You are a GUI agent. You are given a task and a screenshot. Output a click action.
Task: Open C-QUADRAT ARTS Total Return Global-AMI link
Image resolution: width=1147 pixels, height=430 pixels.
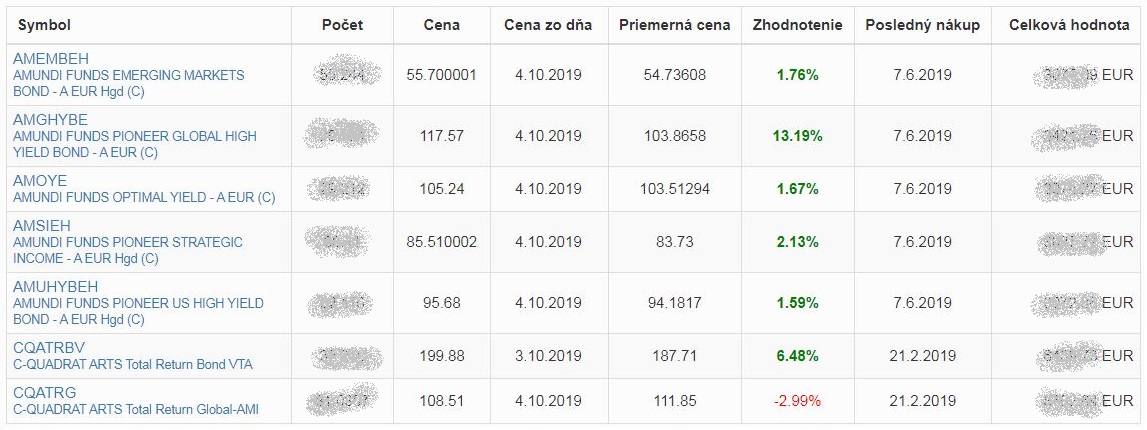point(136,410)
